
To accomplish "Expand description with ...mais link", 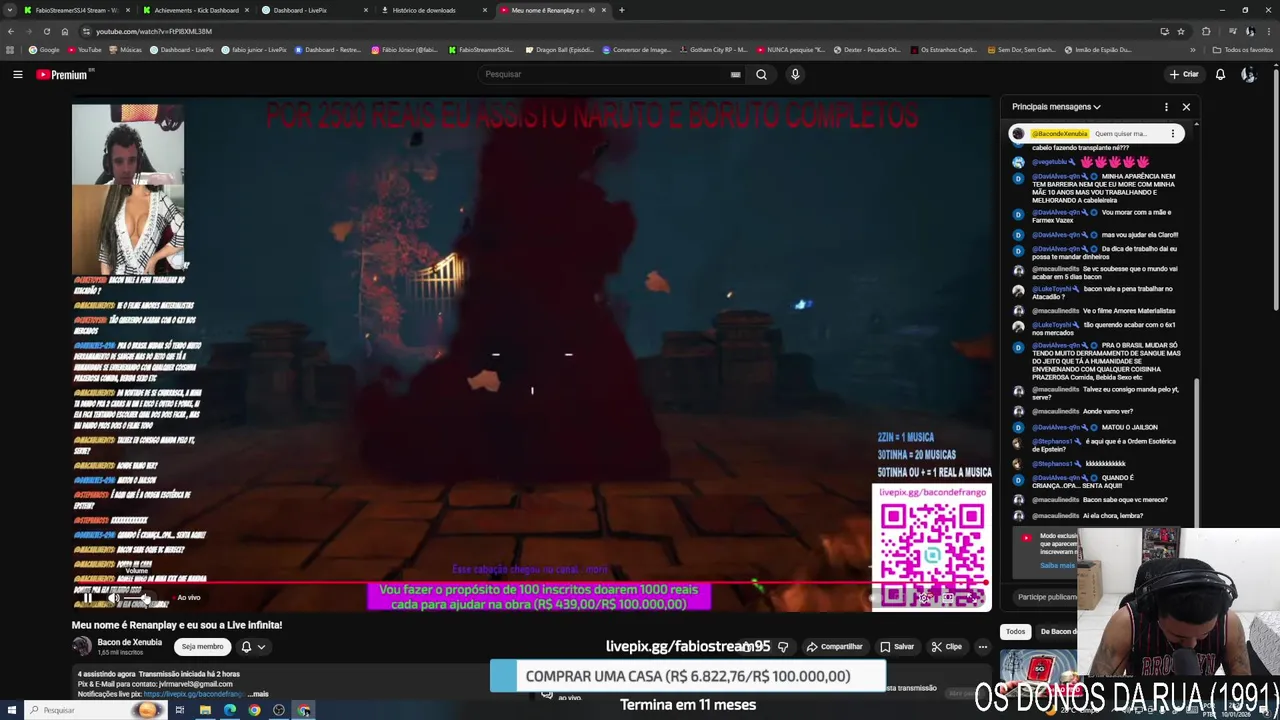I will (x=258, y=693).
